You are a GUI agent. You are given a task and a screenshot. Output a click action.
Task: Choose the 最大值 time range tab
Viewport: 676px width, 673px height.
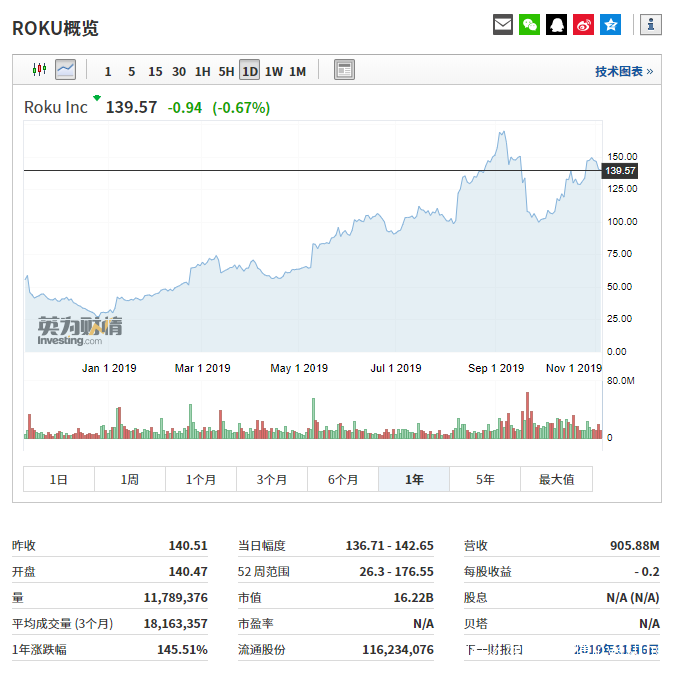[557, 479]
